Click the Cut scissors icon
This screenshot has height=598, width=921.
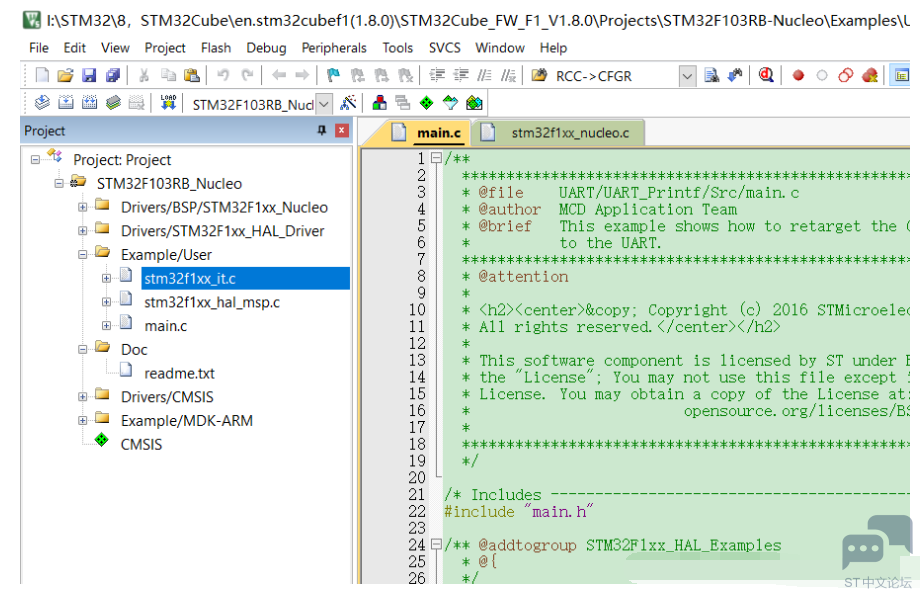click(x=144, y=75)
